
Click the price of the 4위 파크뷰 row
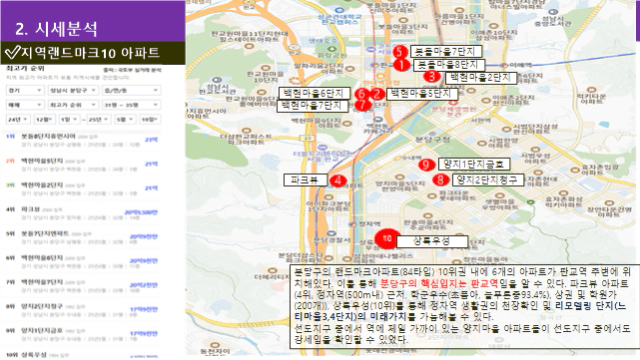[x=141, y=212]
